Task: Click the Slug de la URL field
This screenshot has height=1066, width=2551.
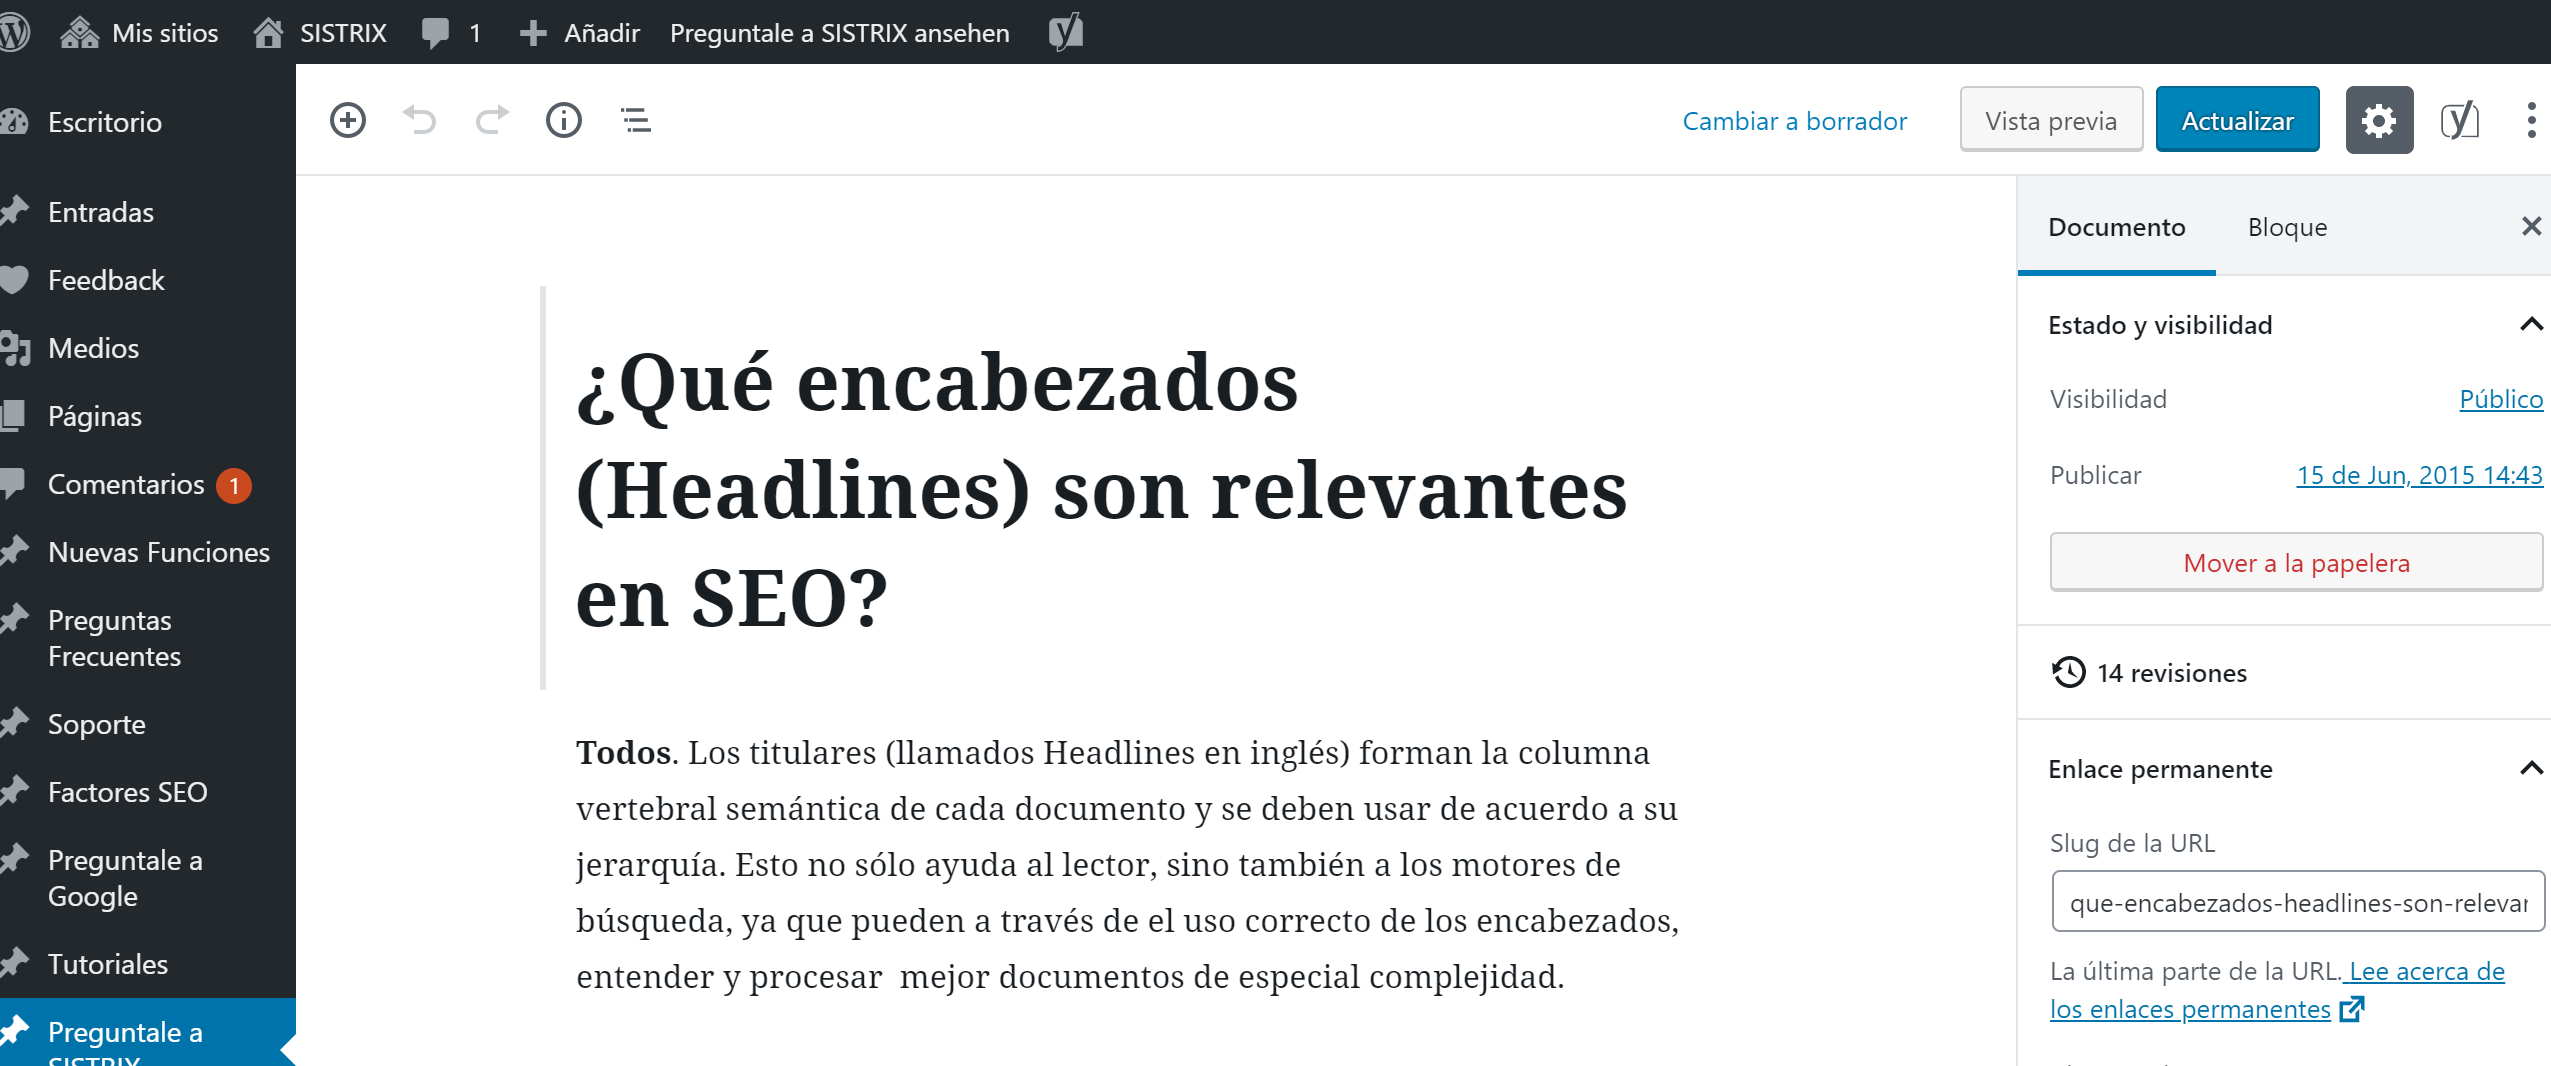Action: click(x=2297, y=902)
